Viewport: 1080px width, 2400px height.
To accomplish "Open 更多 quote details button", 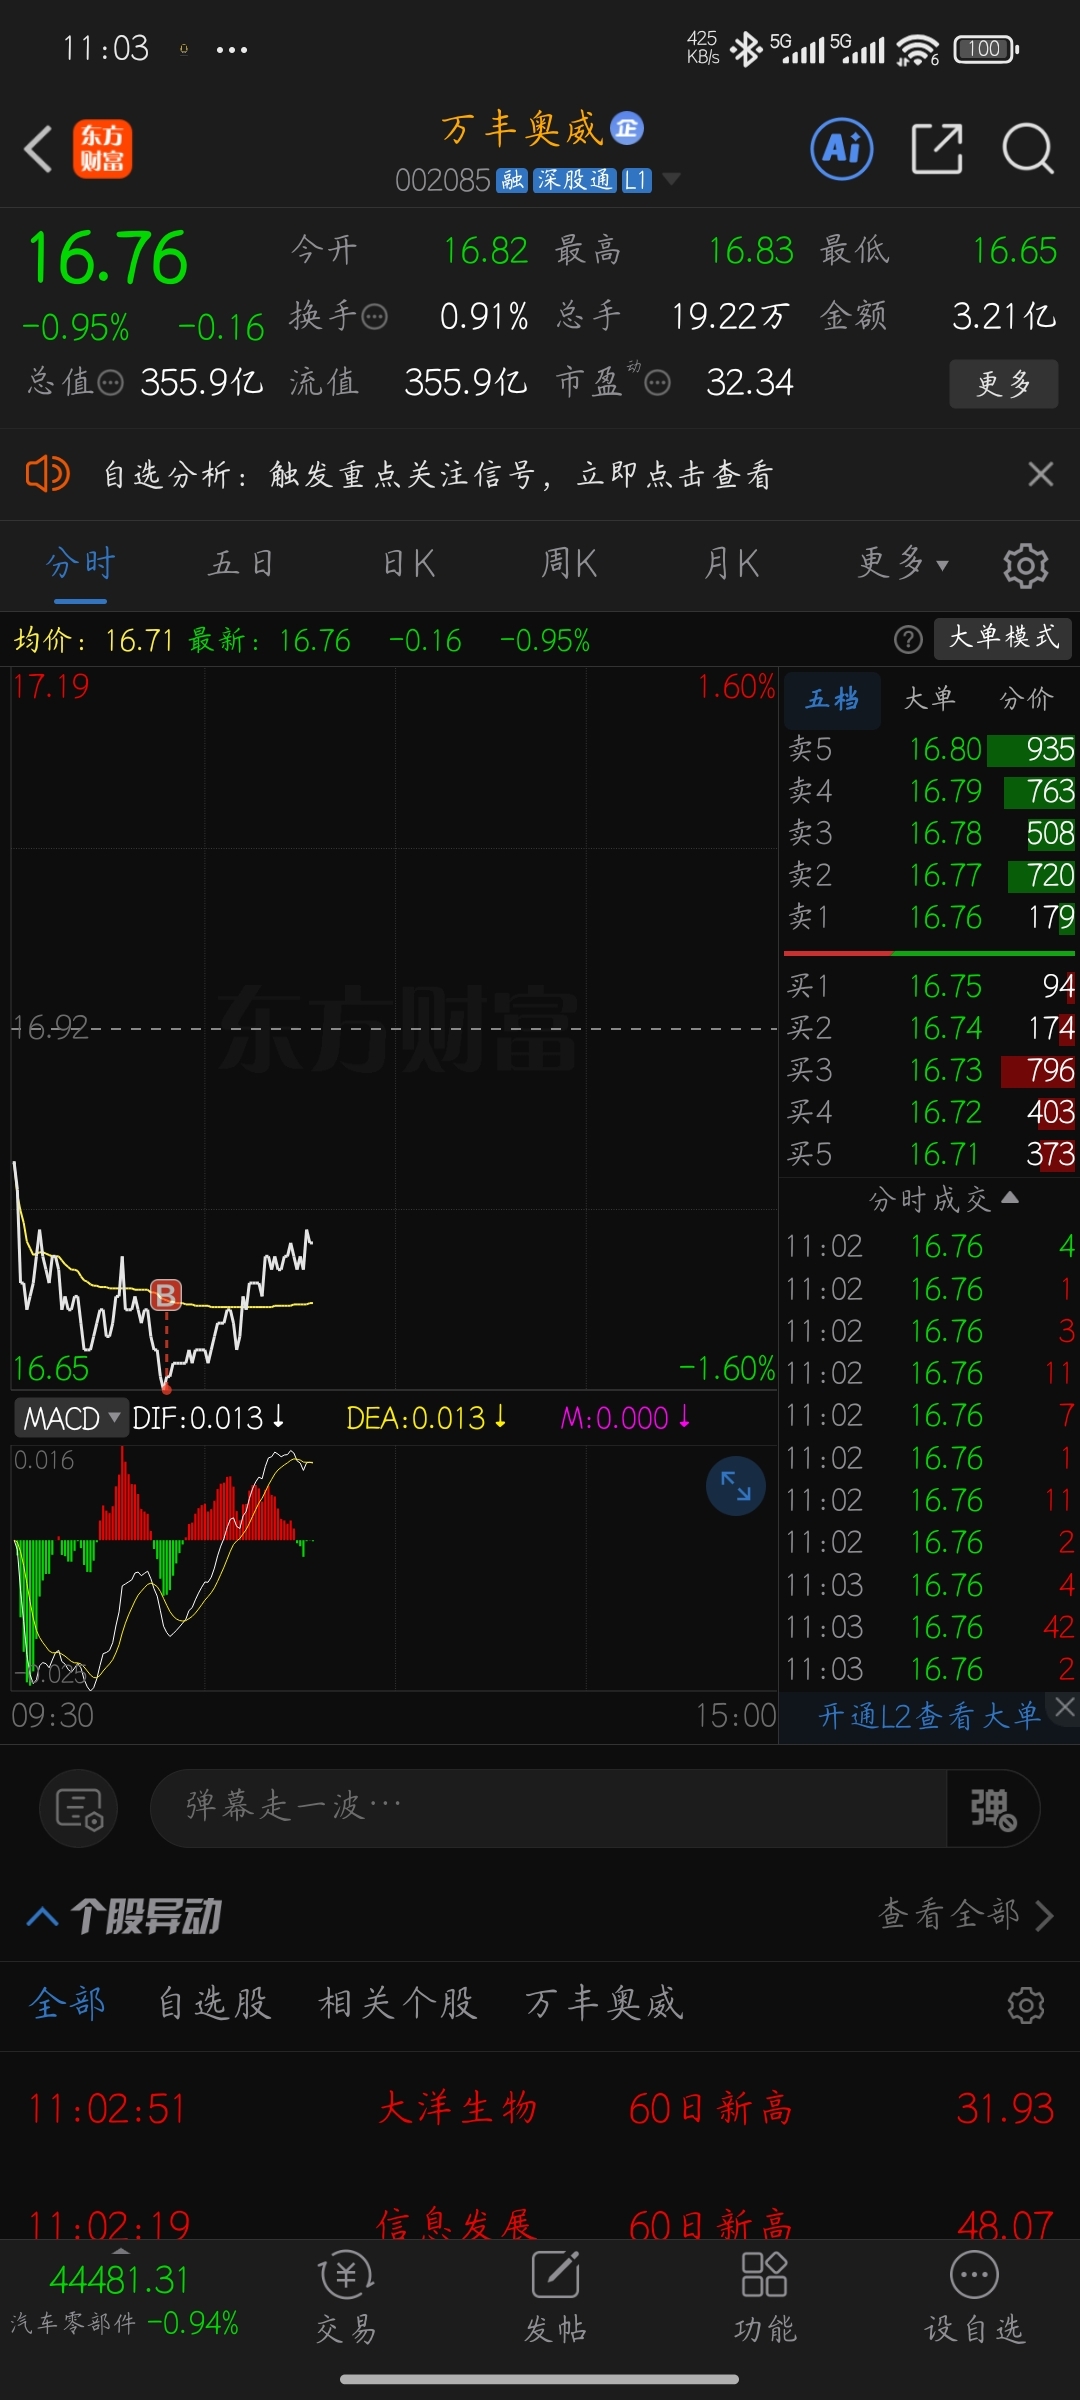I will point(1003,383).
